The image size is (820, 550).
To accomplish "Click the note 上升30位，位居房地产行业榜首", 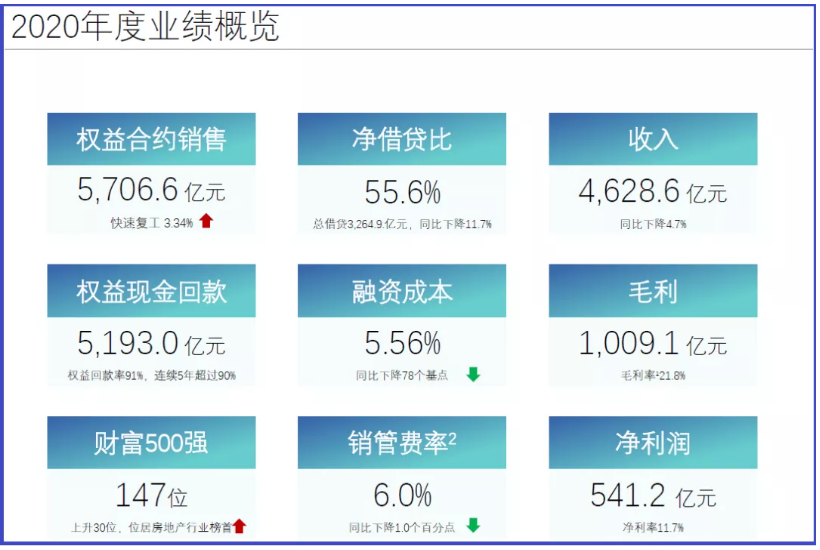I will click(151, 528).
